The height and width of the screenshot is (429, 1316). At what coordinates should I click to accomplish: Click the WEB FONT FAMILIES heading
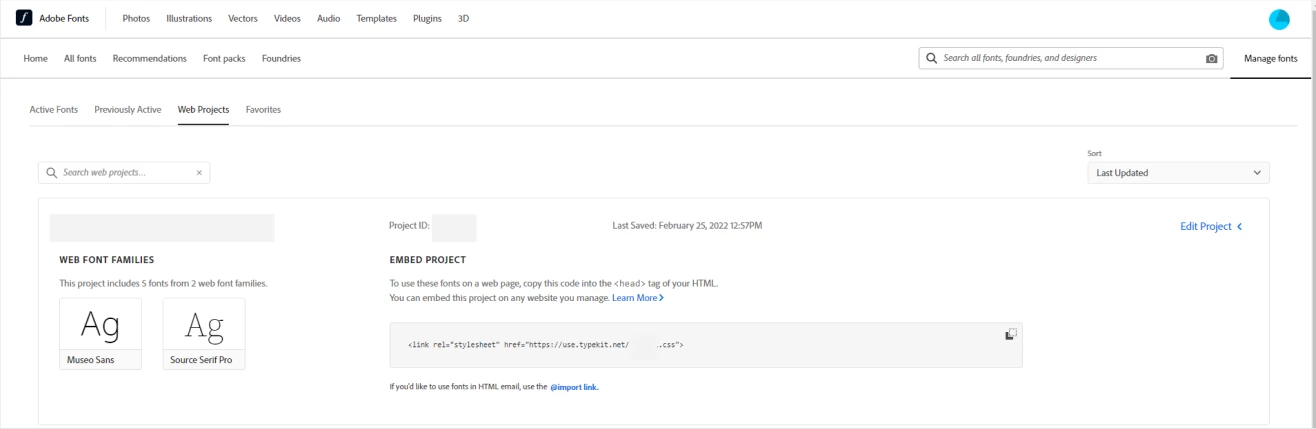[x=107, y=260]
